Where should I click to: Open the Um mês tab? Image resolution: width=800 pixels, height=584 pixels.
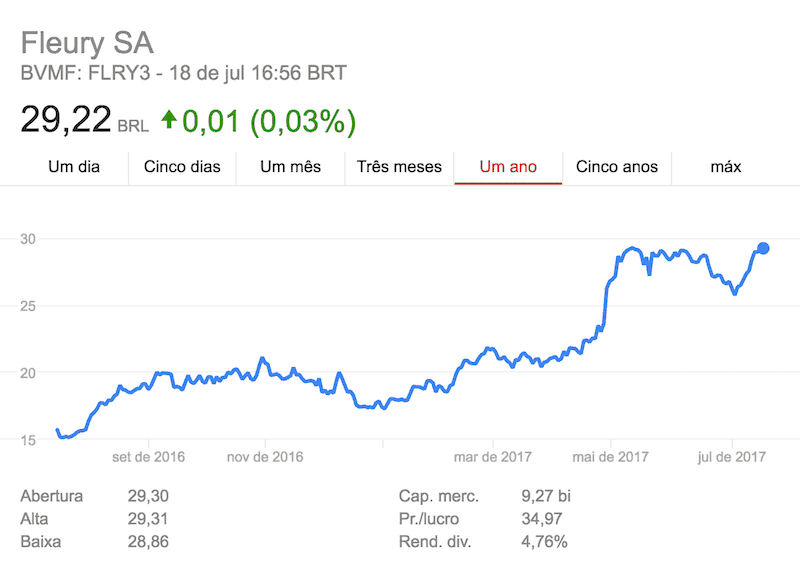pyautogui.click(x=290, y=167)
